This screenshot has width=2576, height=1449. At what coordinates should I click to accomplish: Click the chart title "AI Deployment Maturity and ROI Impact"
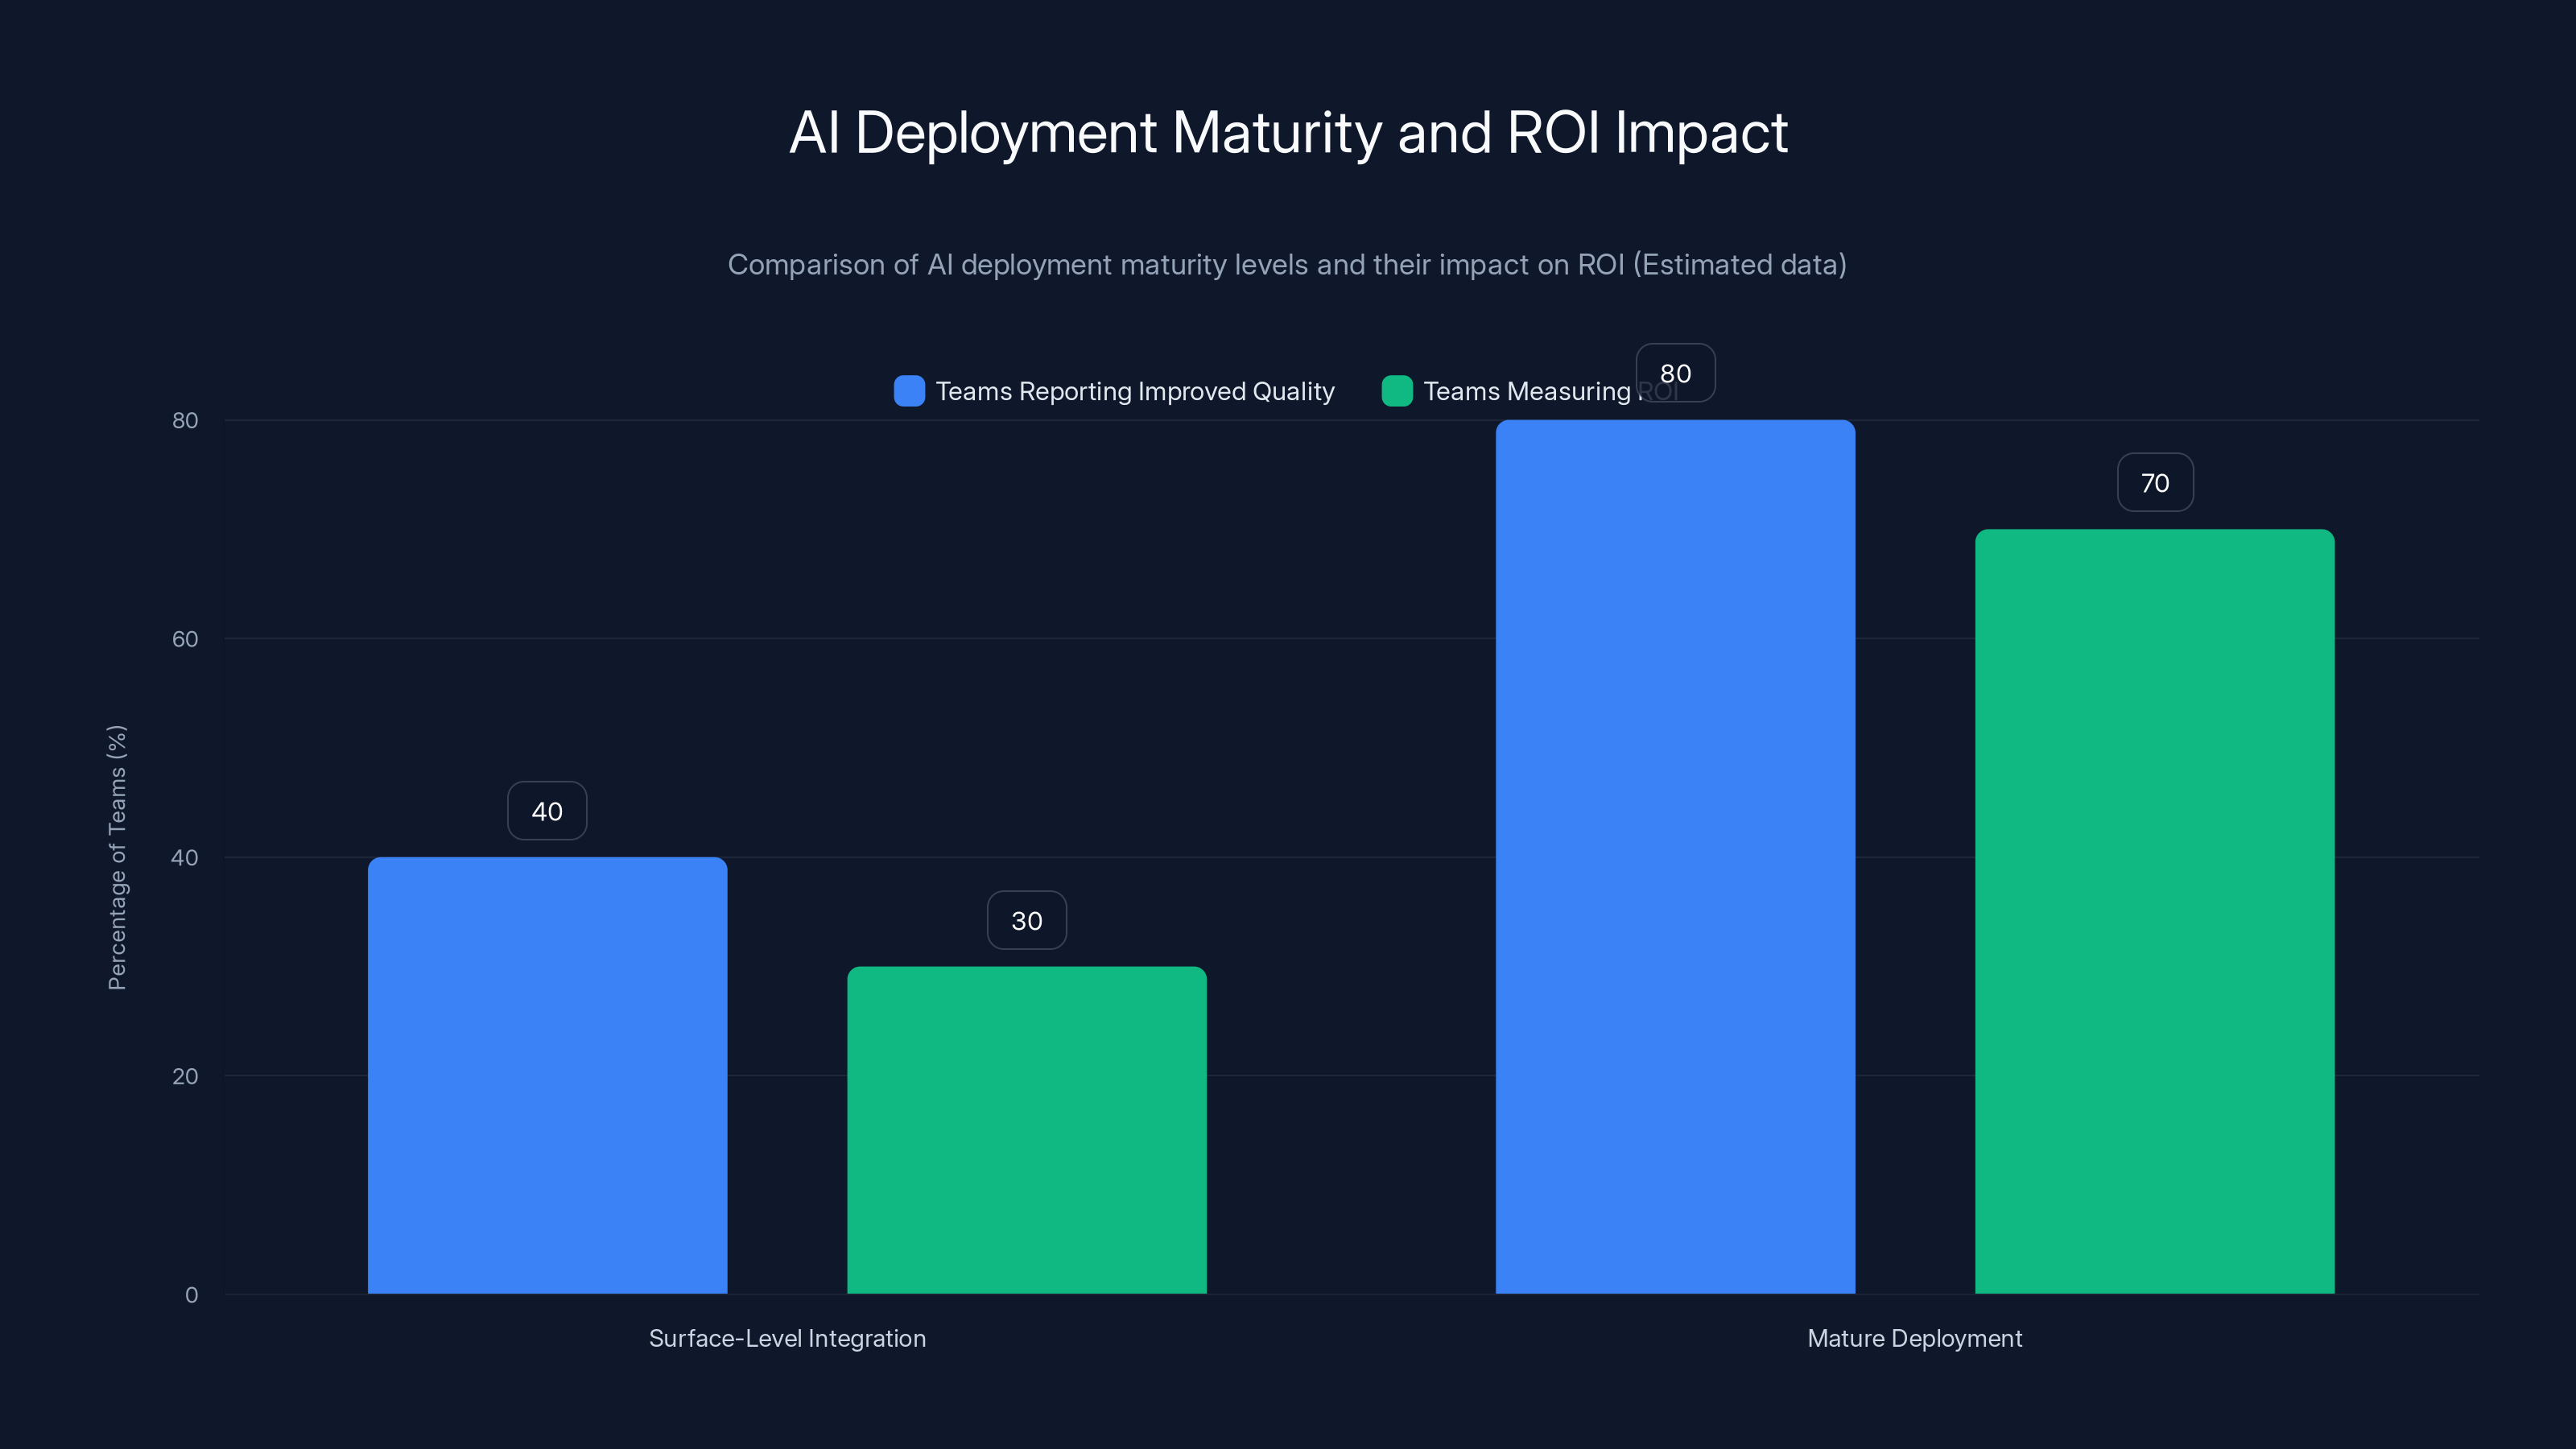click(1288, 132)
